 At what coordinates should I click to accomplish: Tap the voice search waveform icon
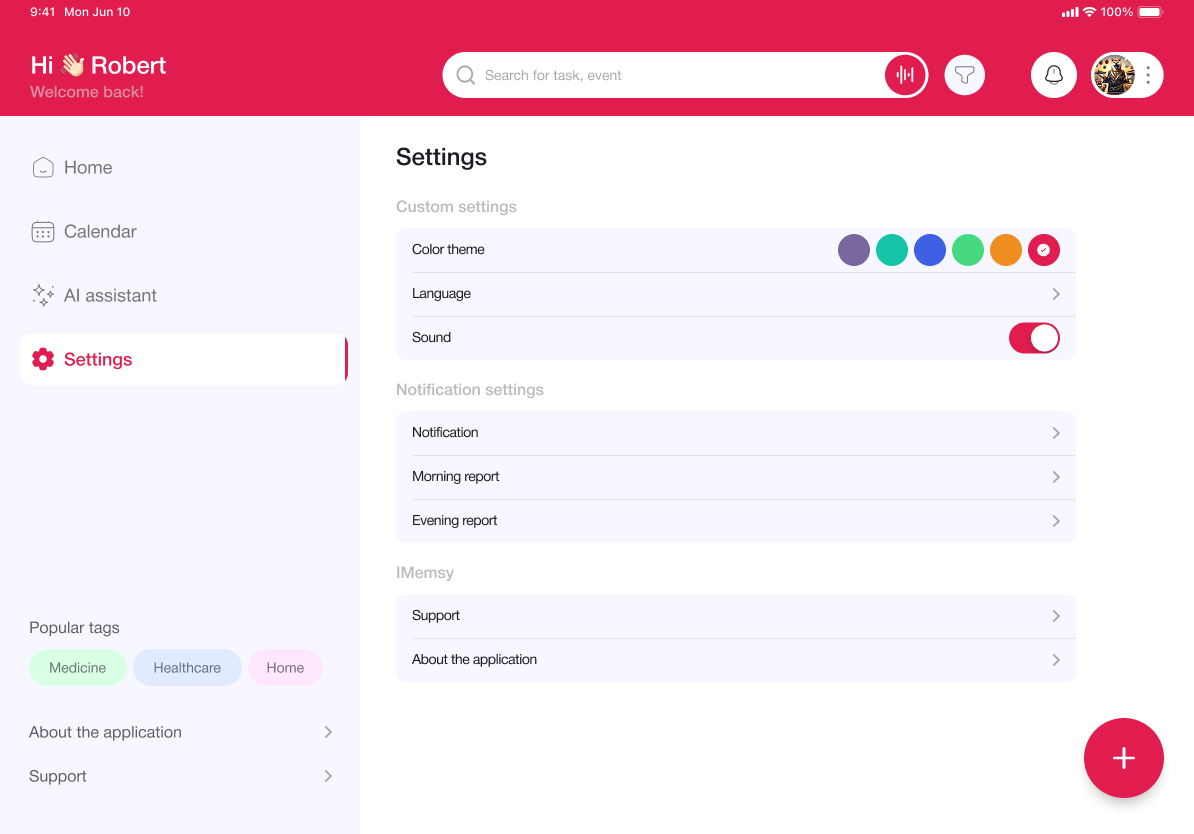905,75
